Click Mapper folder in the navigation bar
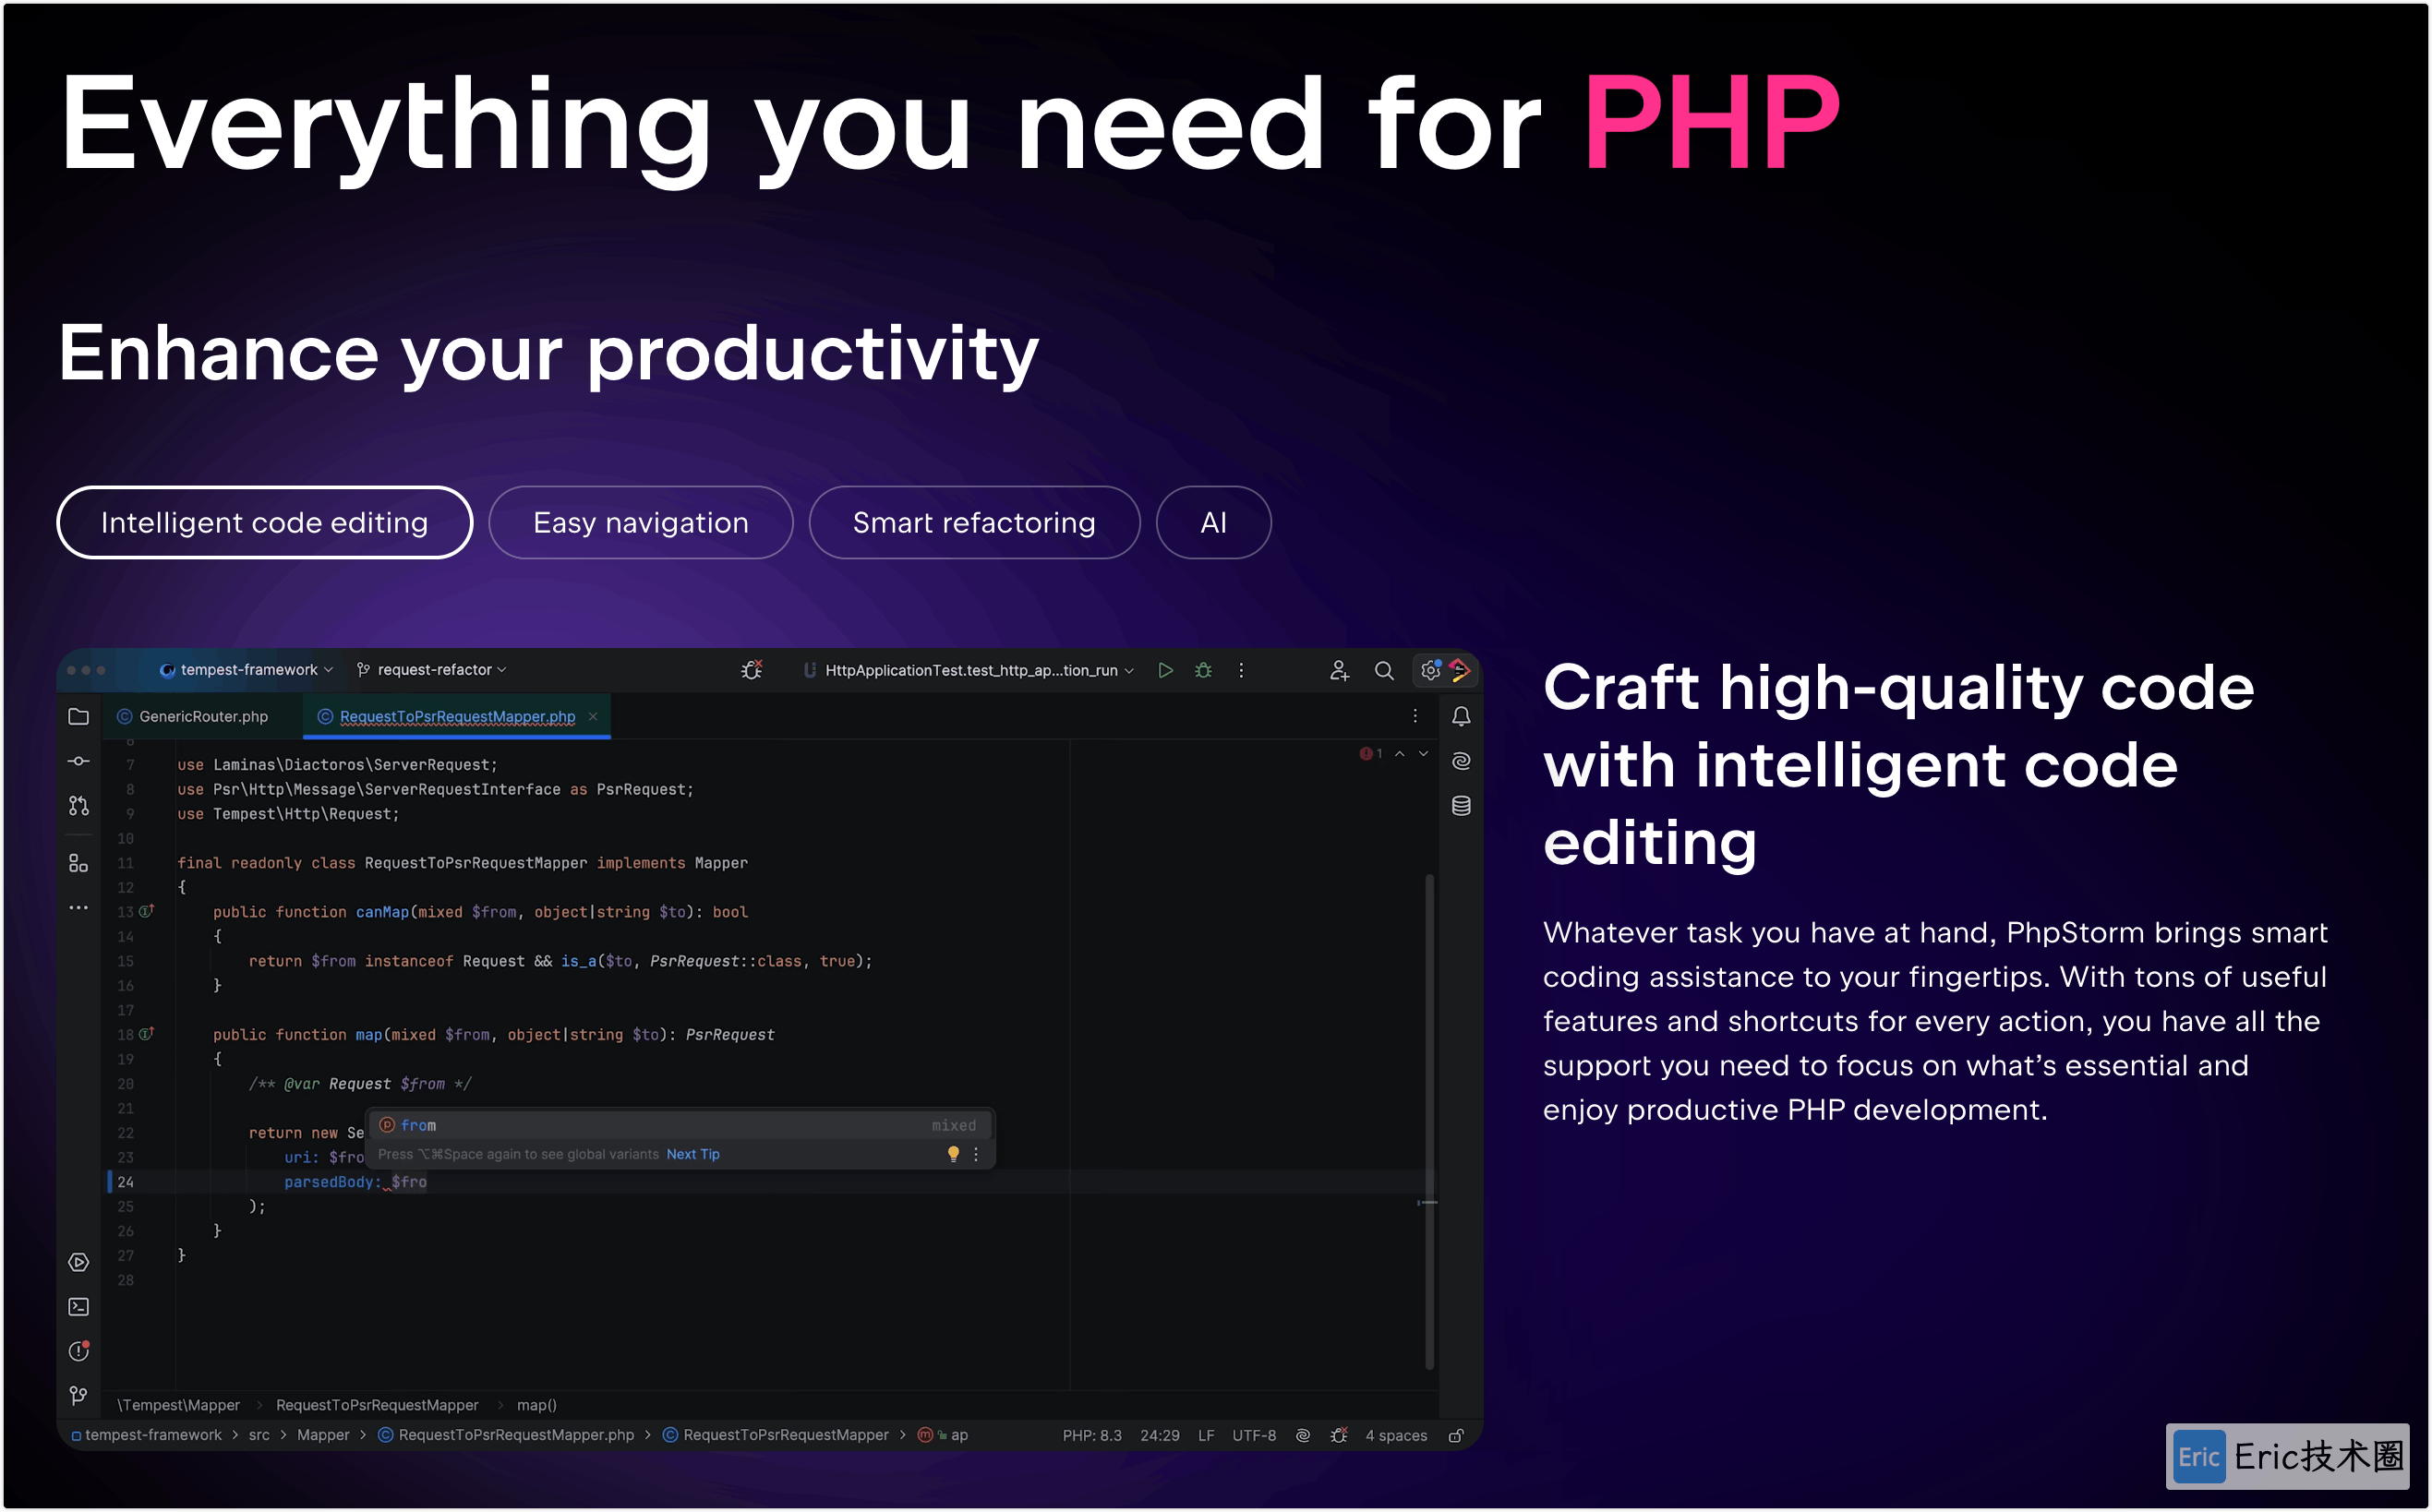This screenshot has height=1512, width=2432. coord(323,1435)
